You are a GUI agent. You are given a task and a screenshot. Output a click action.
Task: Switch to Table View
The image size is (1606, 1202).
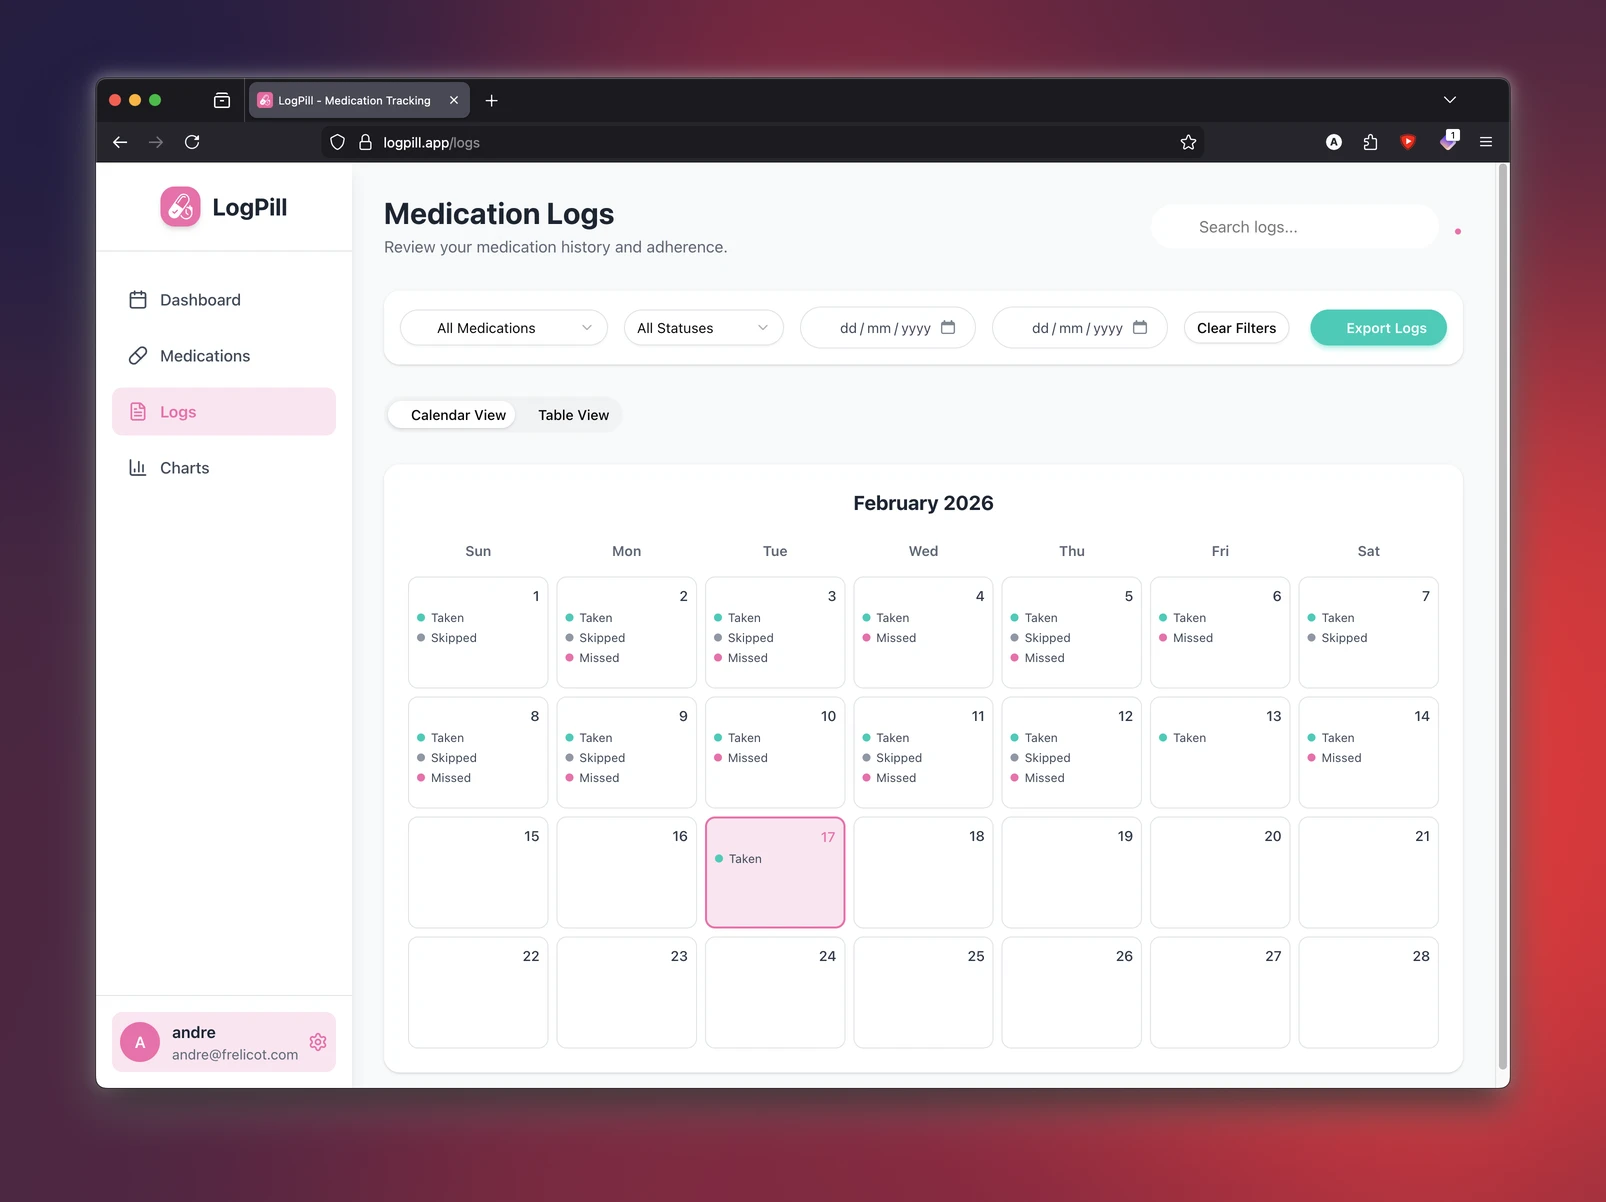pyautogui.click(x=573, y=415)
